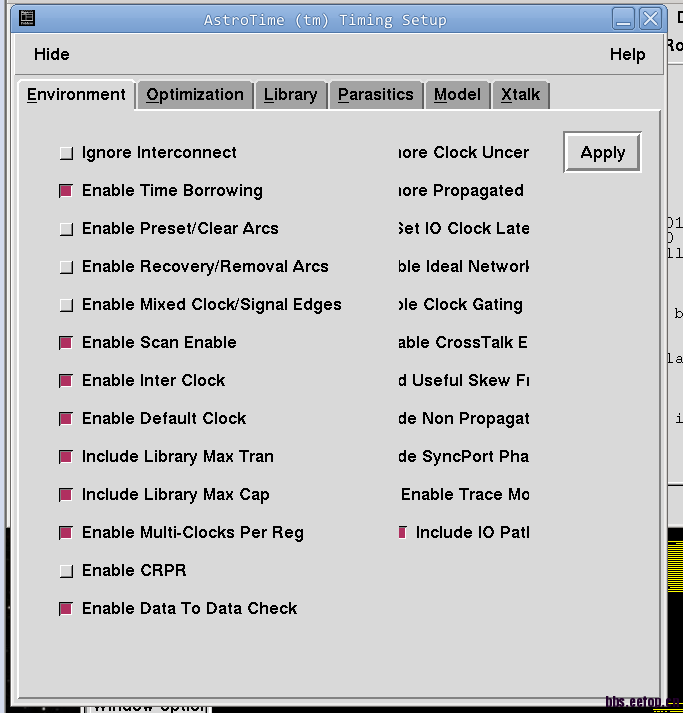The image size is (683, 713).
Task: Switch to the Optimization tab
Action: (195, 95)
